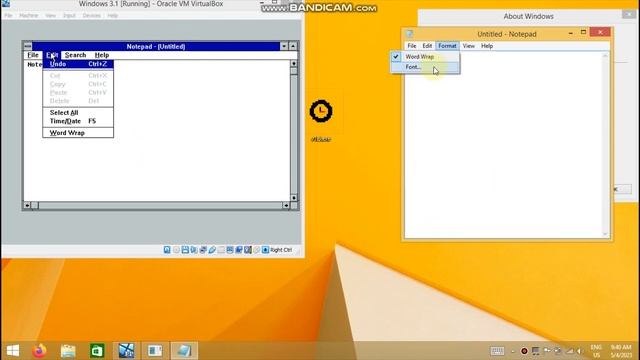Choose Select All in the Edit menu
Screen dimensions: 640x360
[x=78, y=113]
